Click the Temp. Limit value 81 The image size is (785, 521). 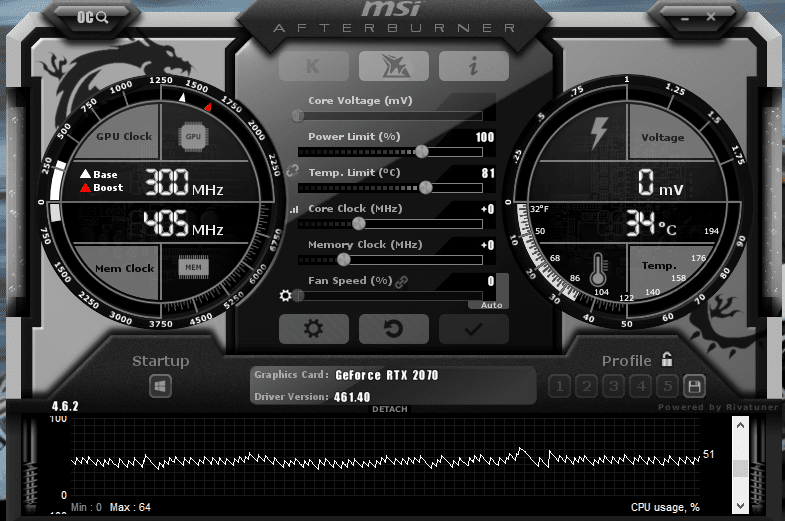[x=488, y=173]
